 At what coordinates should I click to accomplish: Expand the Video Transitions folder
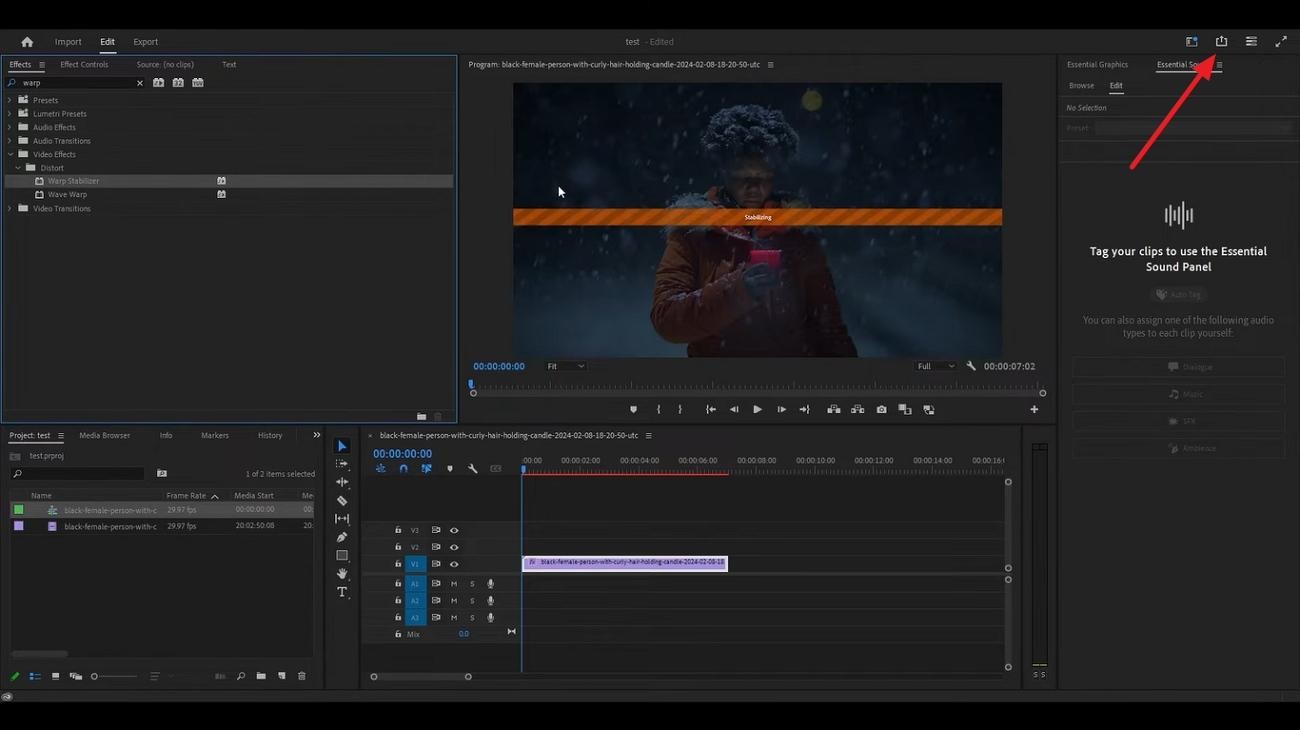tap(10, 208)
